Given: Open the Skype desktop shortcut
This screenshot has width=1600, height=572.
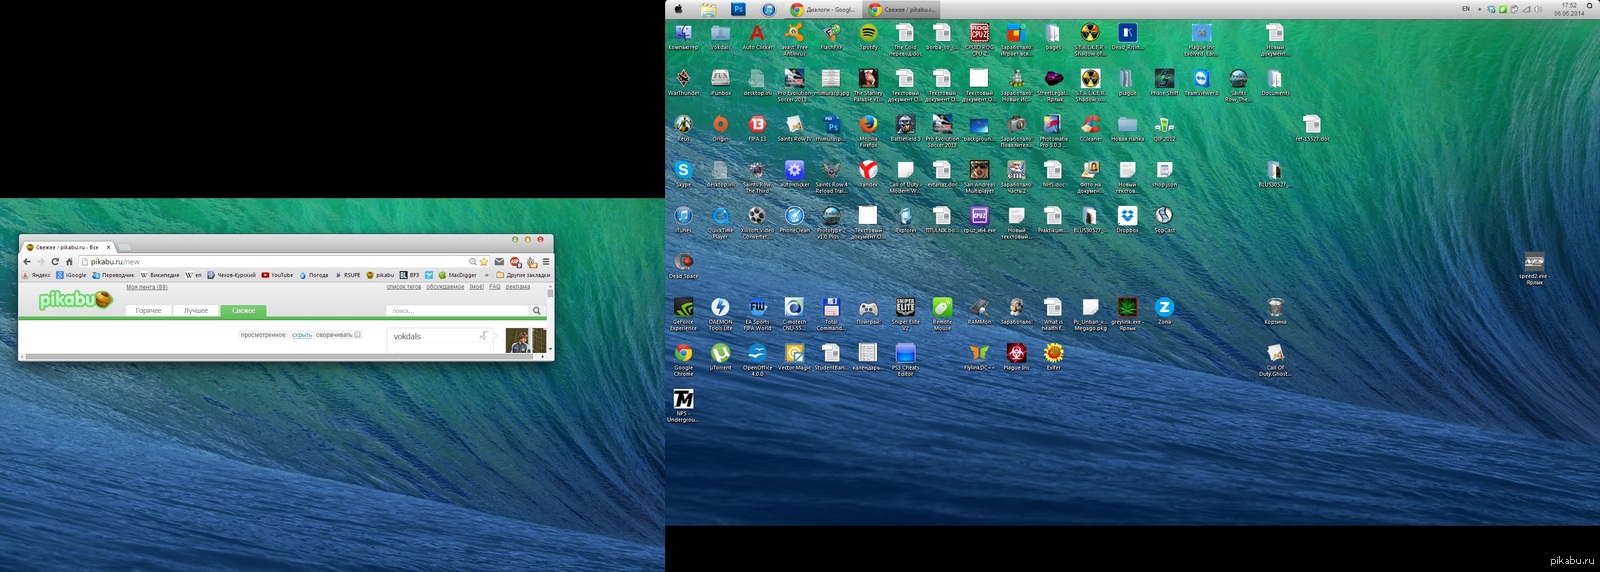Looking at the screenshot, I should pos(684,173).
